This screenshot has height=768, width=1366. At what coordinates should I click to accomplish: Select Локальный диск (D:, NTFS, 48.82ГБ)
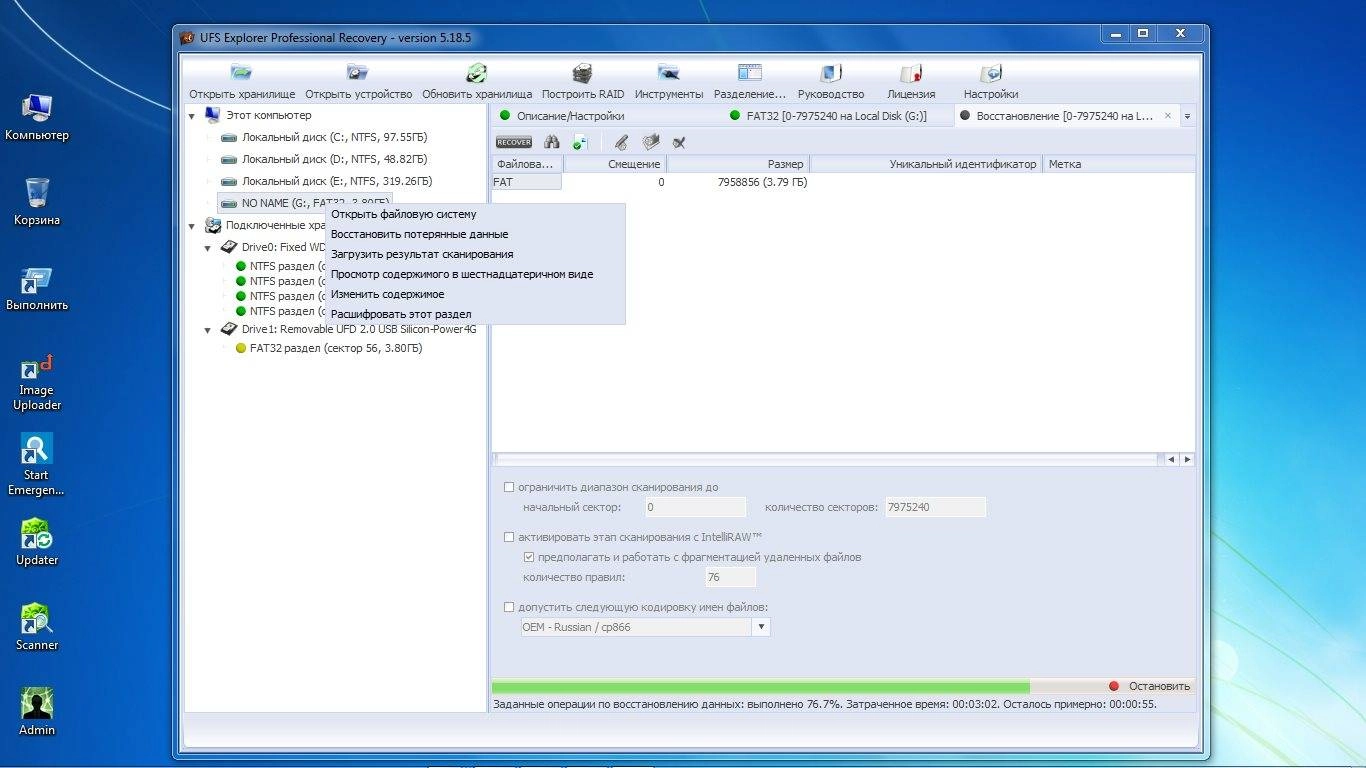point(334,159)
